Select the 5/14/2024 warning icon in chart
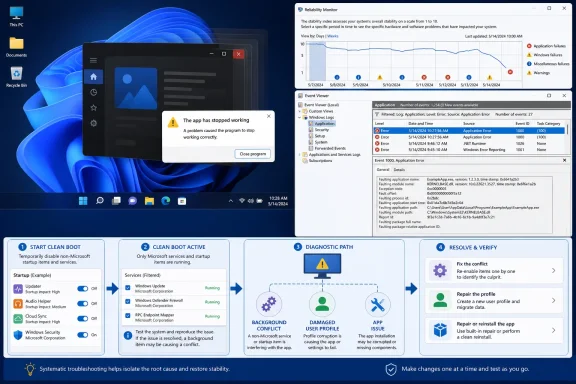This screenshot has height=384, width=576. coord(490,78)
